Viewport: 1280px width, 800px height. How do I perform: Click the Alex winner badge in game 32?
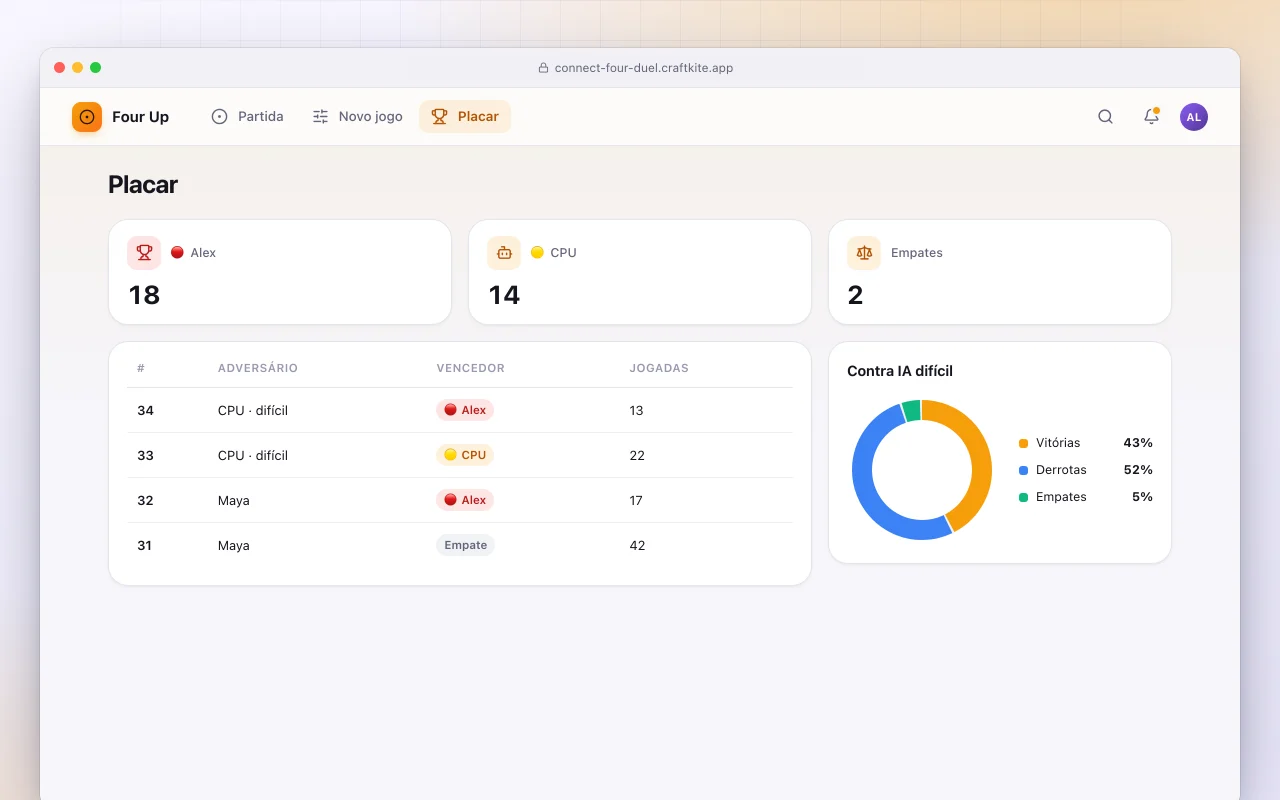coord(465,500)
